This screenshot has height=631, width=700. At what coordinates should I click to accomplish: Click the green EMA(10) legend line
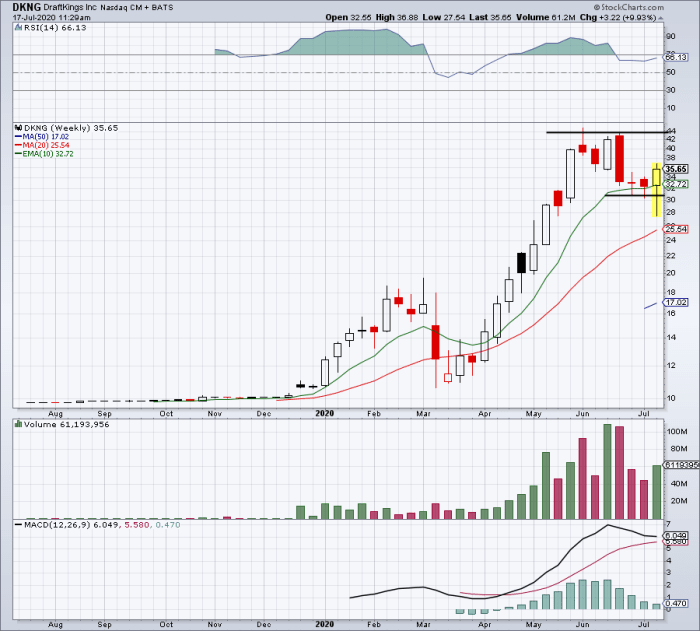click(18, 154)
